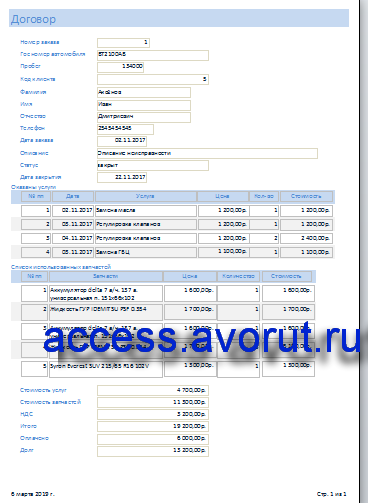The image size is (368, 503).
Task: Click the Оказаны услуги section label
Action: pos(33,187)
